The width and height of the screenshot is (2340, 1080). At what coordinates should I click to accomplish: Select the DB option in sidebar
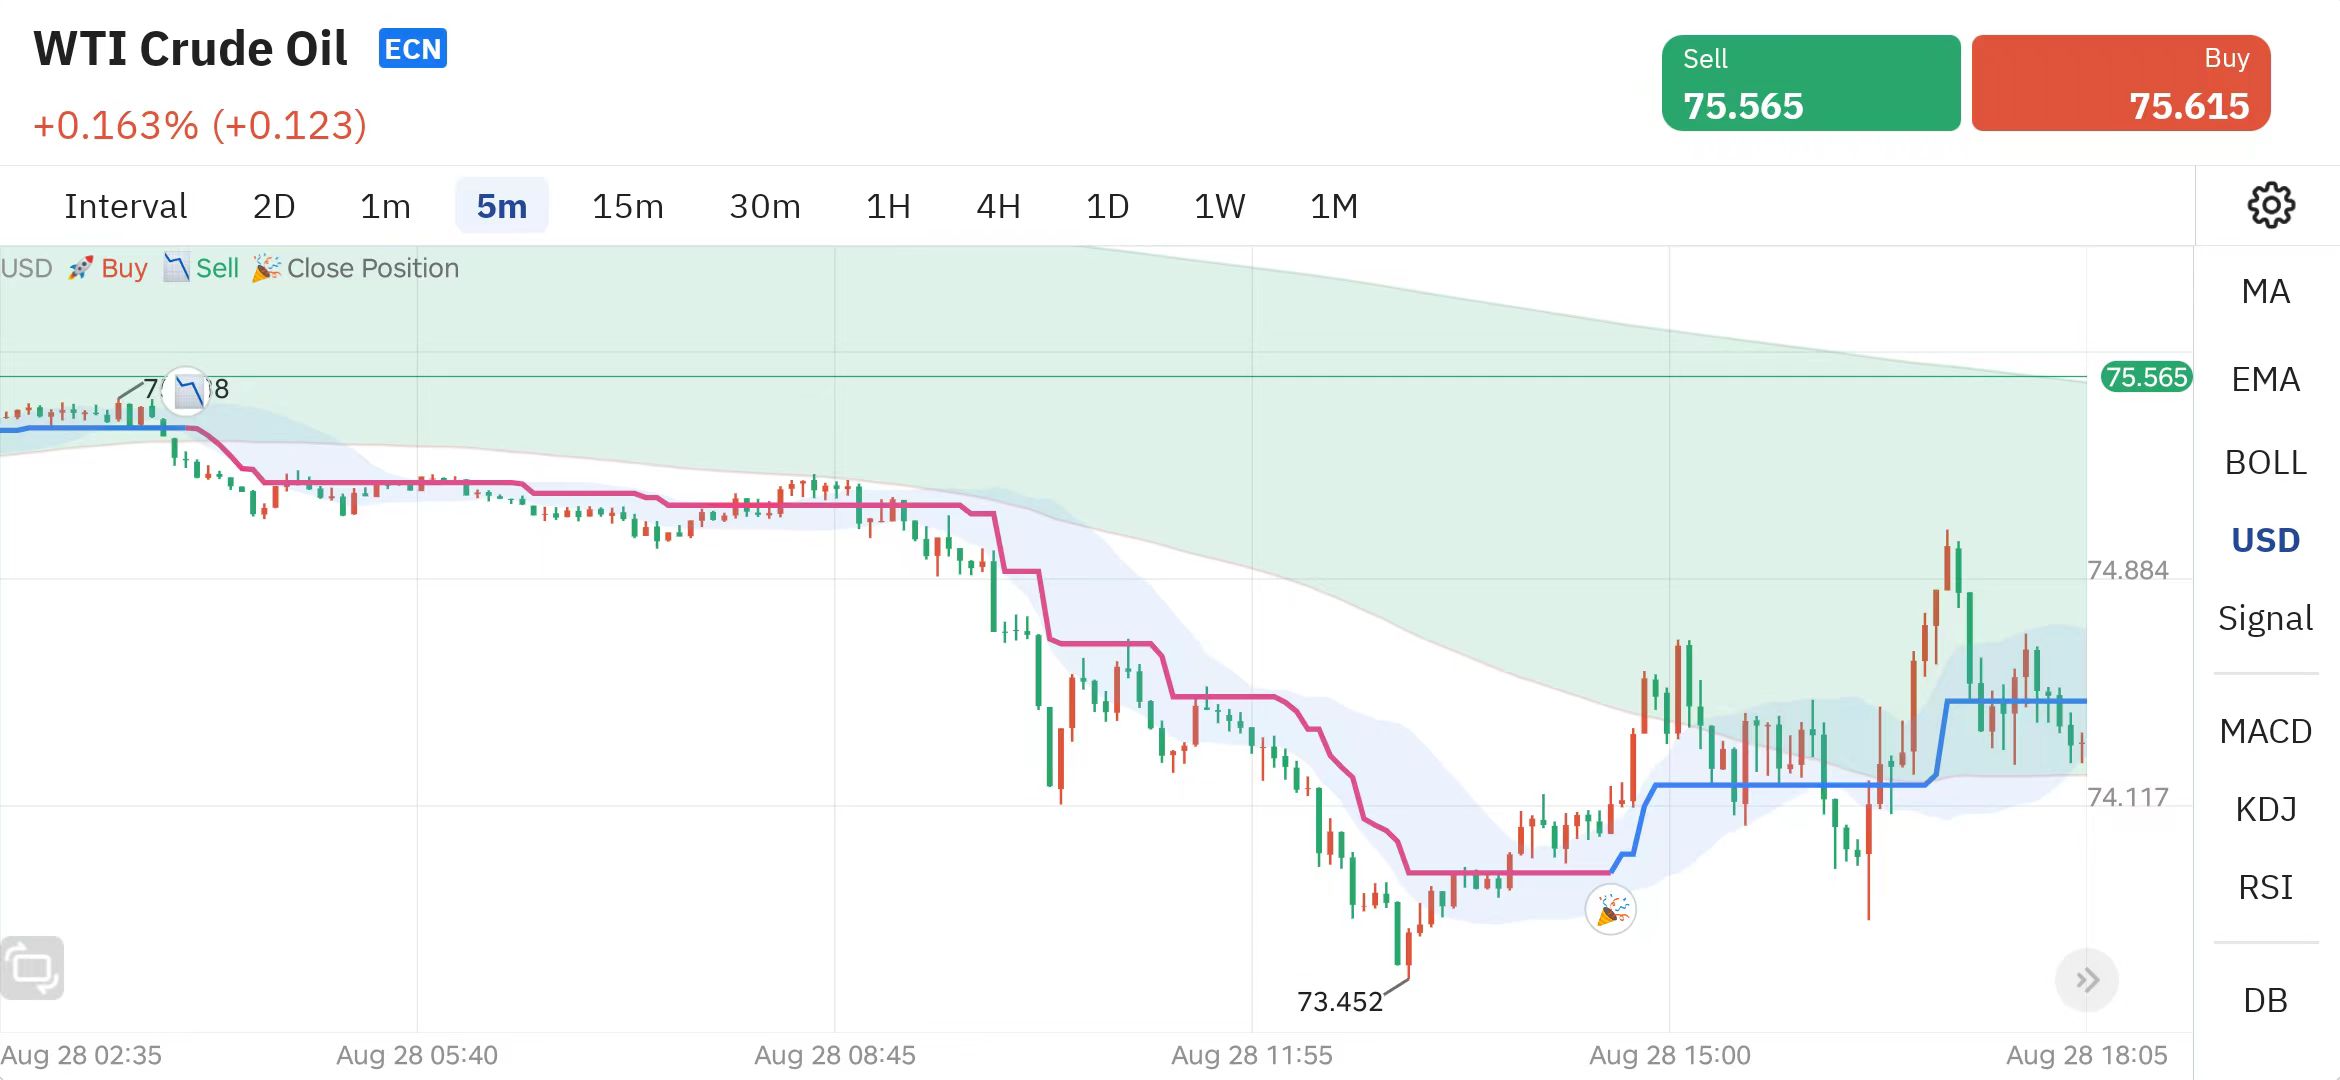(x=2265, y=1000)
